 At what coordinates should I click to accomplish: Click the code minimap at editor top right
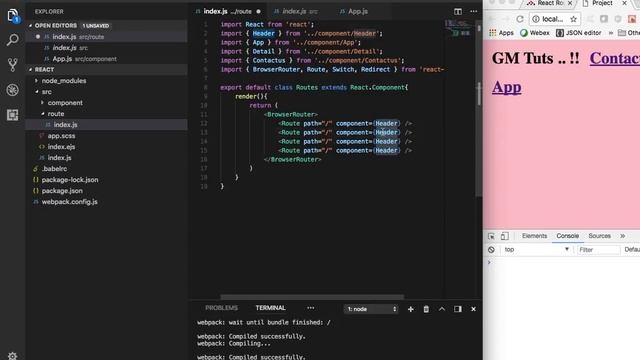point(458,29)
